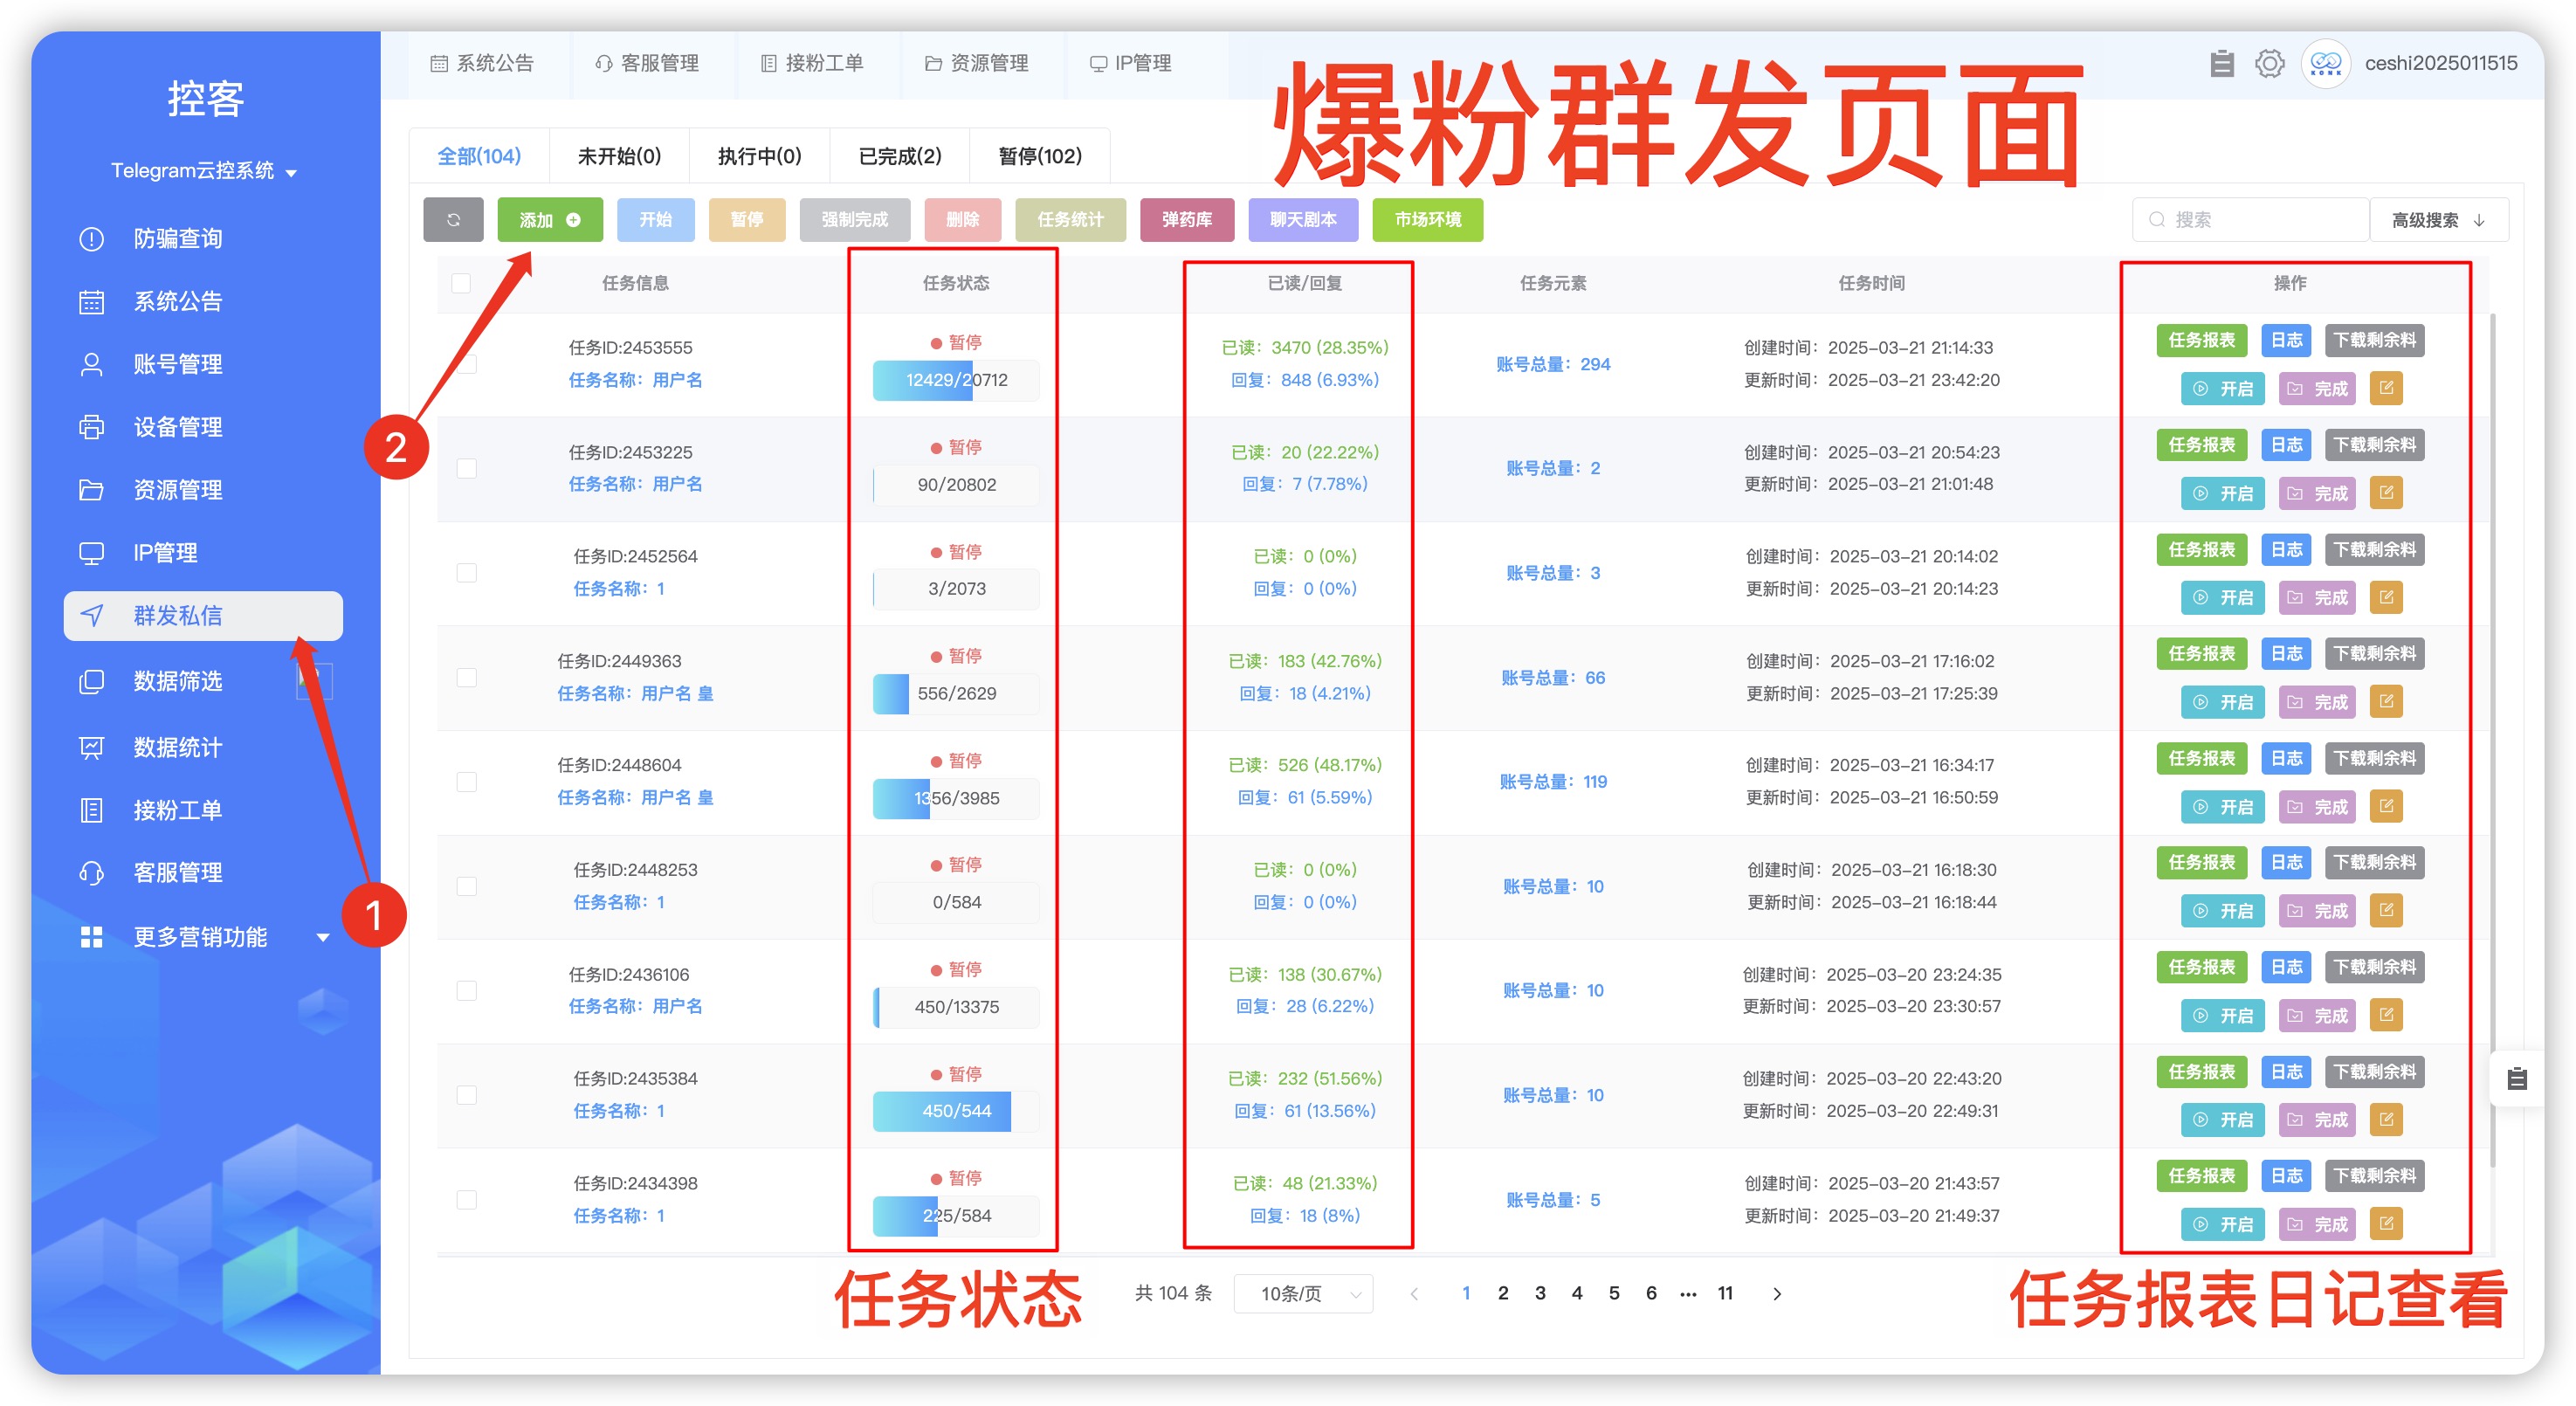Click the 弹药库 button

(x=1186, y=220)
